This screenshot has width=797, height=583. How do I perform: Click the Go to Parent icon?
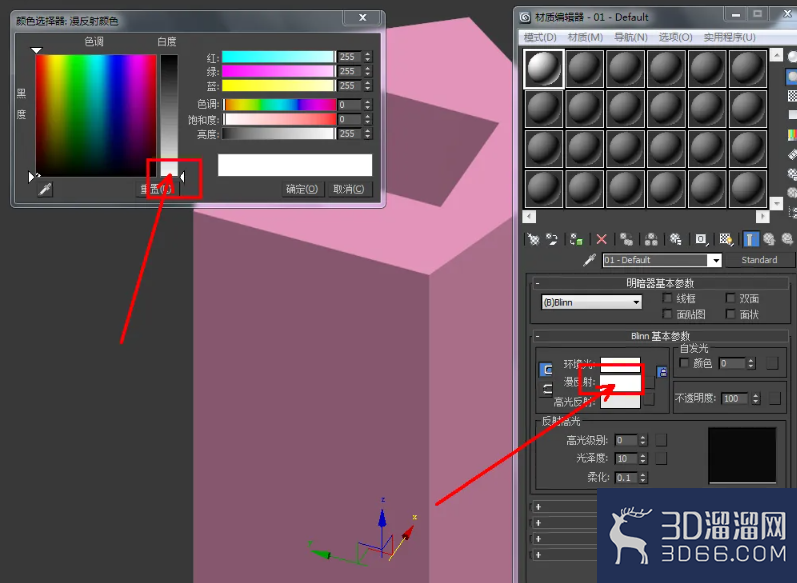pyautogui.click(x=769, y=239)
